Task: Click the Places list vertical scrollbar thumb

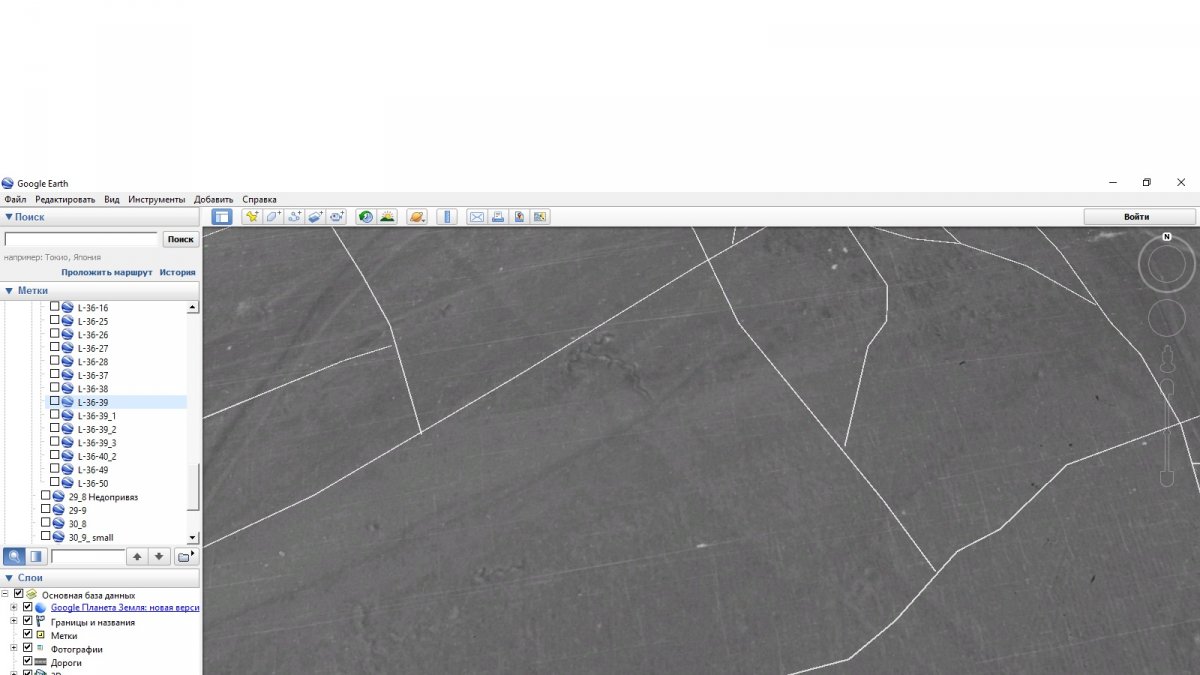Action: coord(193,486)
